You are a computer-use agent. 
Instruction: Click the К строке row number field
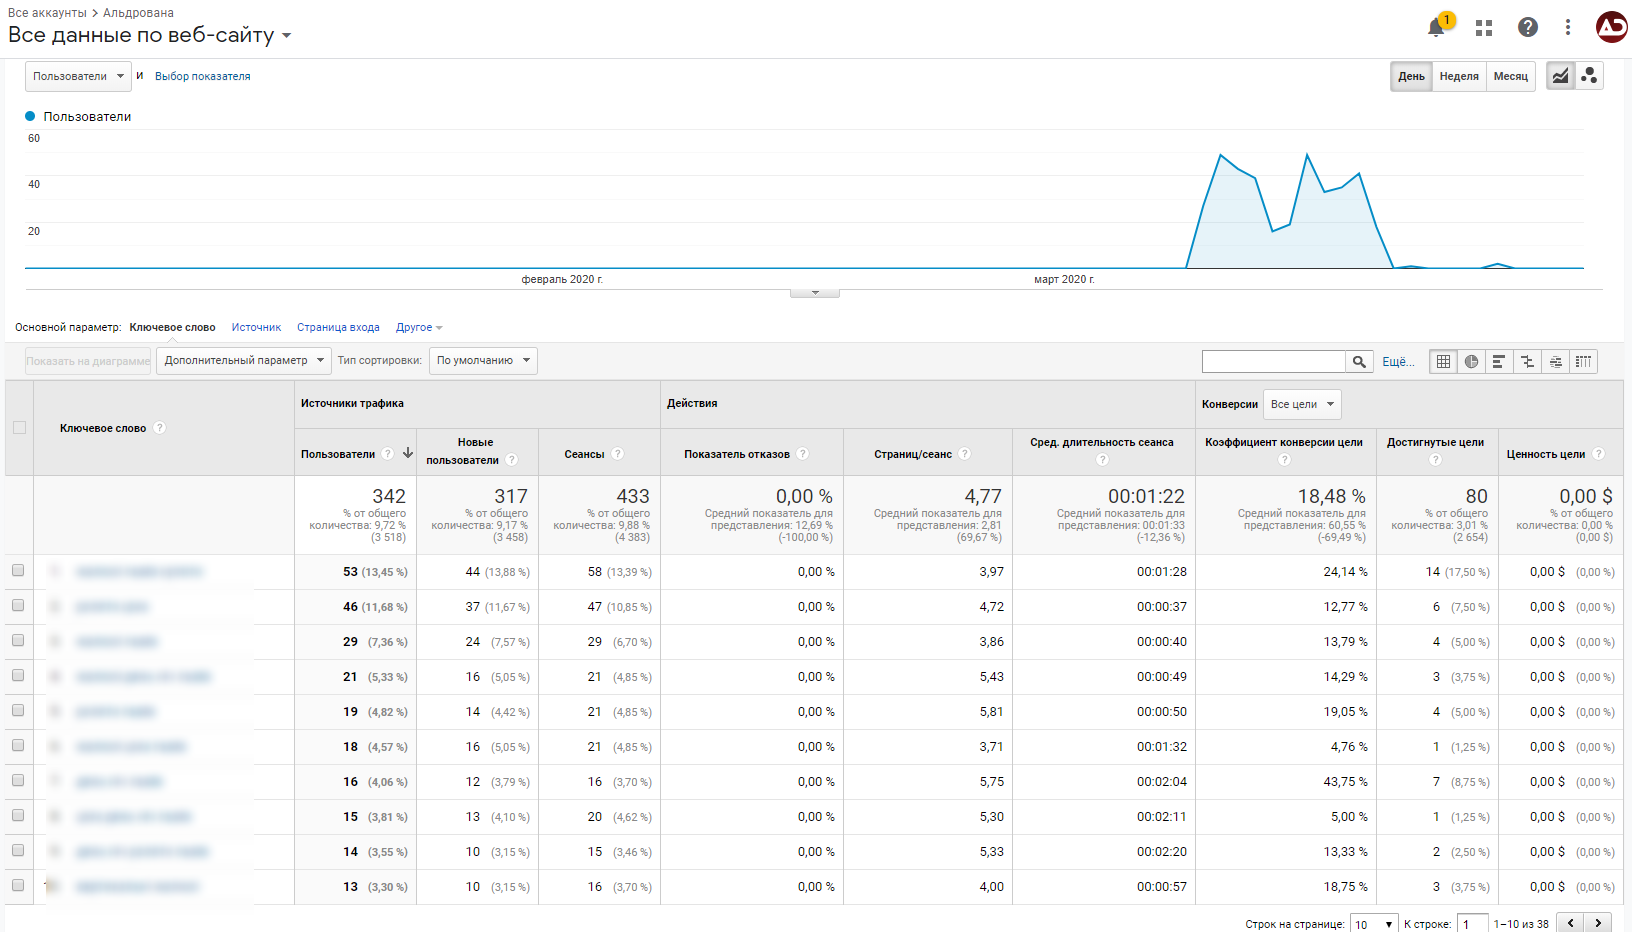(1472, 924)
